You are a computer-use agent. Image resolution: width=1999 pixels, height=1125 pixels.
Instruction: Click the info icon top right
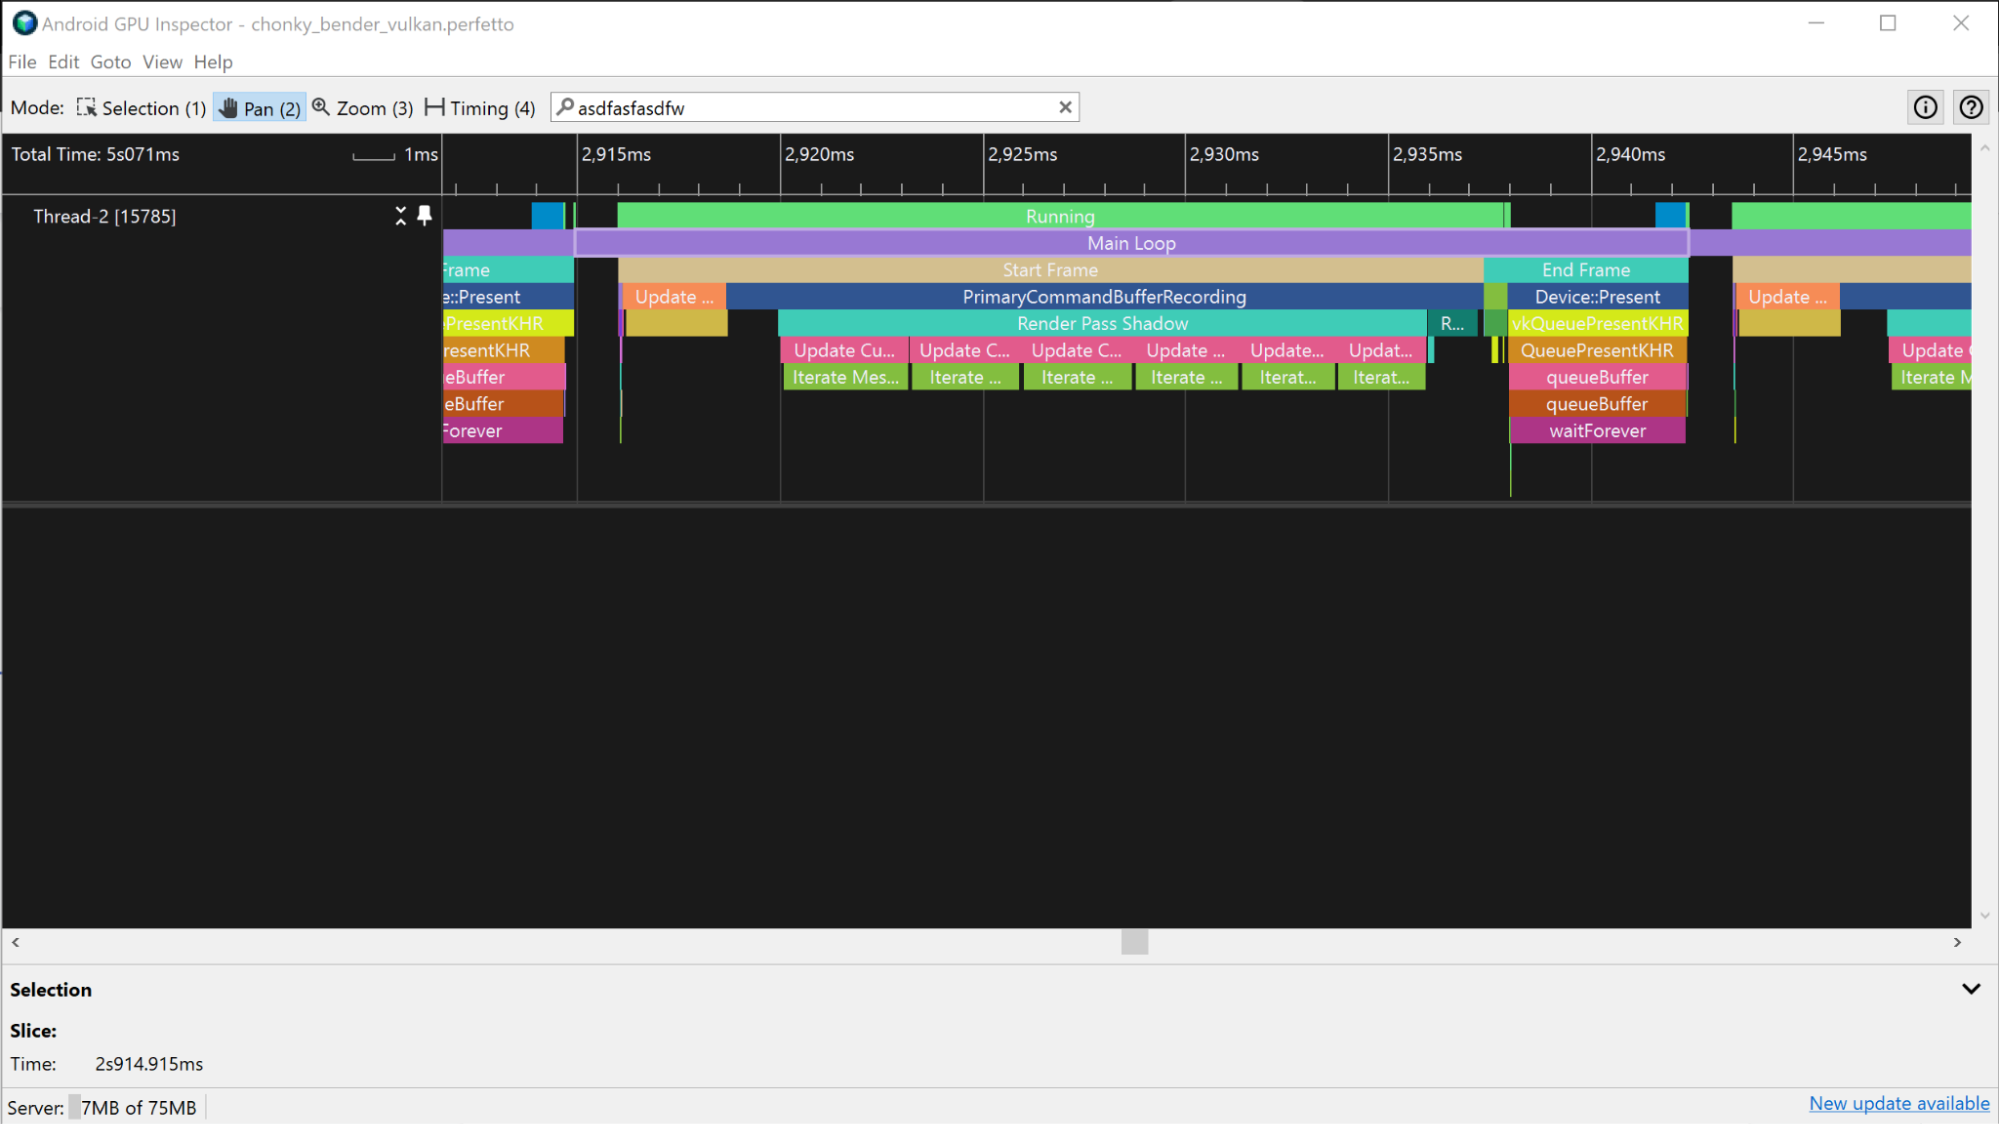coord(1925,107)
